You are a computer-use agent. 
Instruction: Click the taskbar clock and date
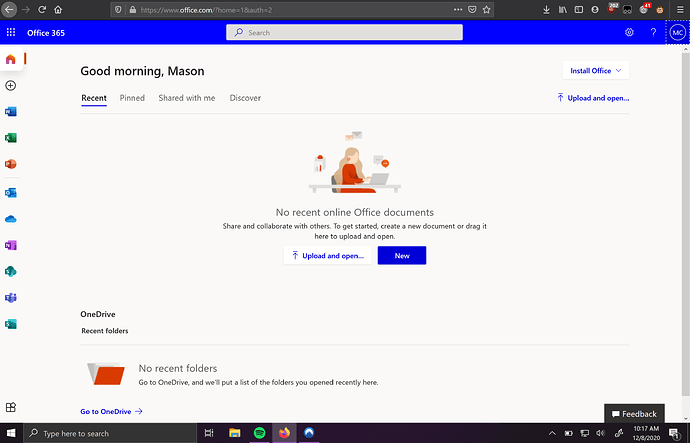pos(646,433)
